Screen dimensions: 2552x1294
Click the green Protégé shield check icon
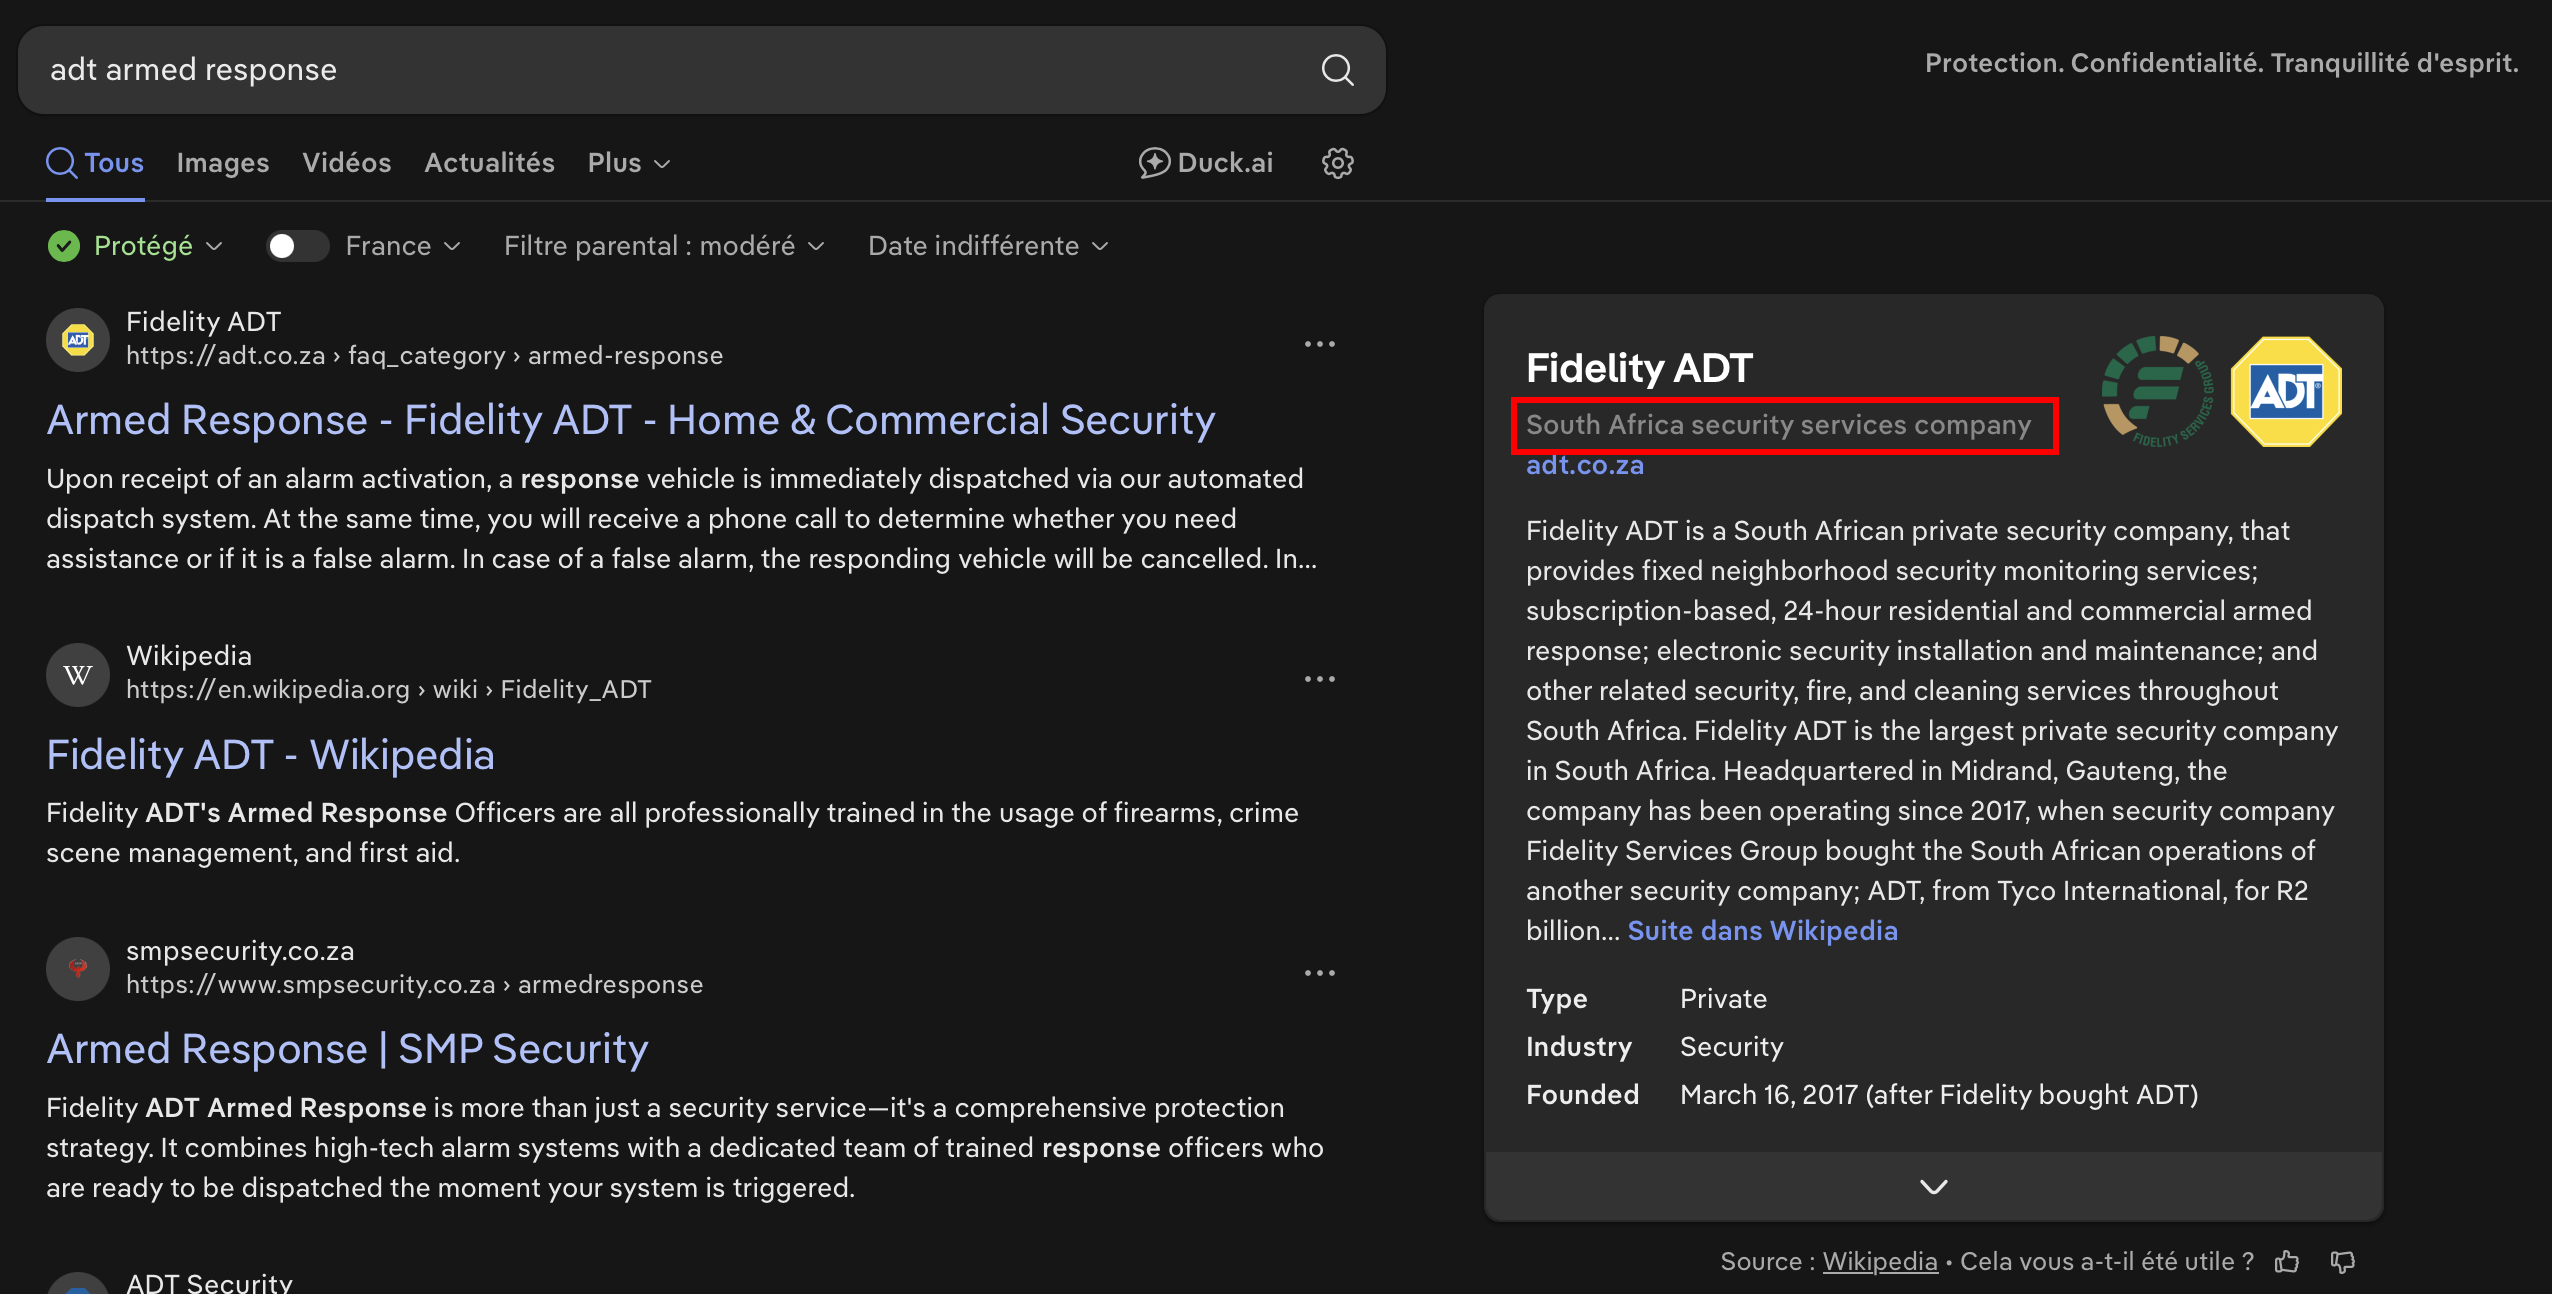point(64,246)
